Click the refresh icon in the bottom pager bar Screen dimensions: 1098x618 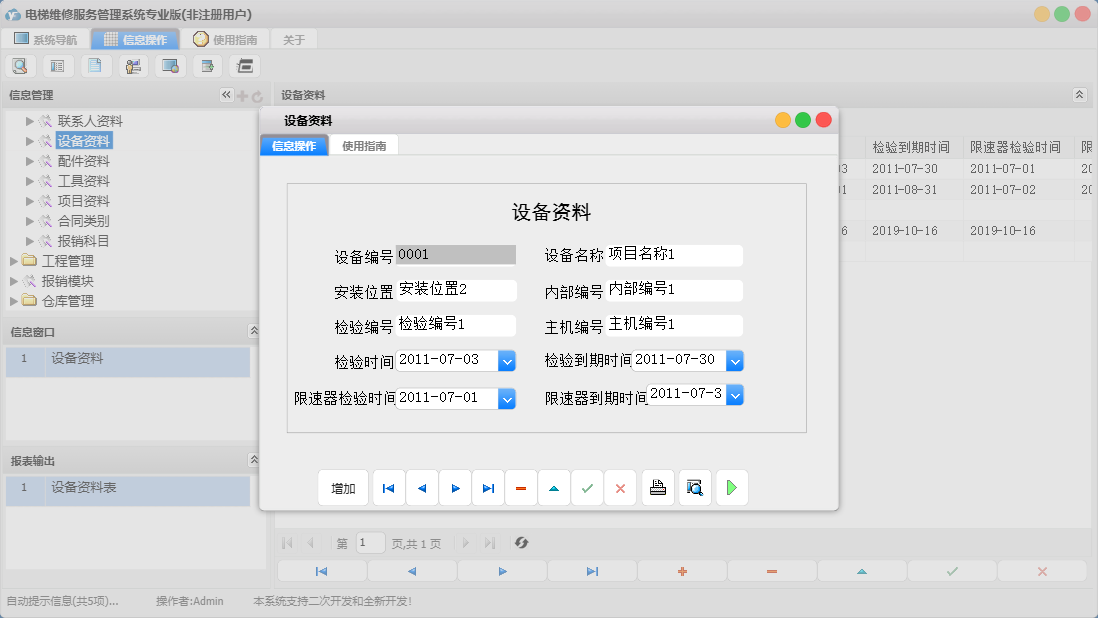[x=521, y=542]
